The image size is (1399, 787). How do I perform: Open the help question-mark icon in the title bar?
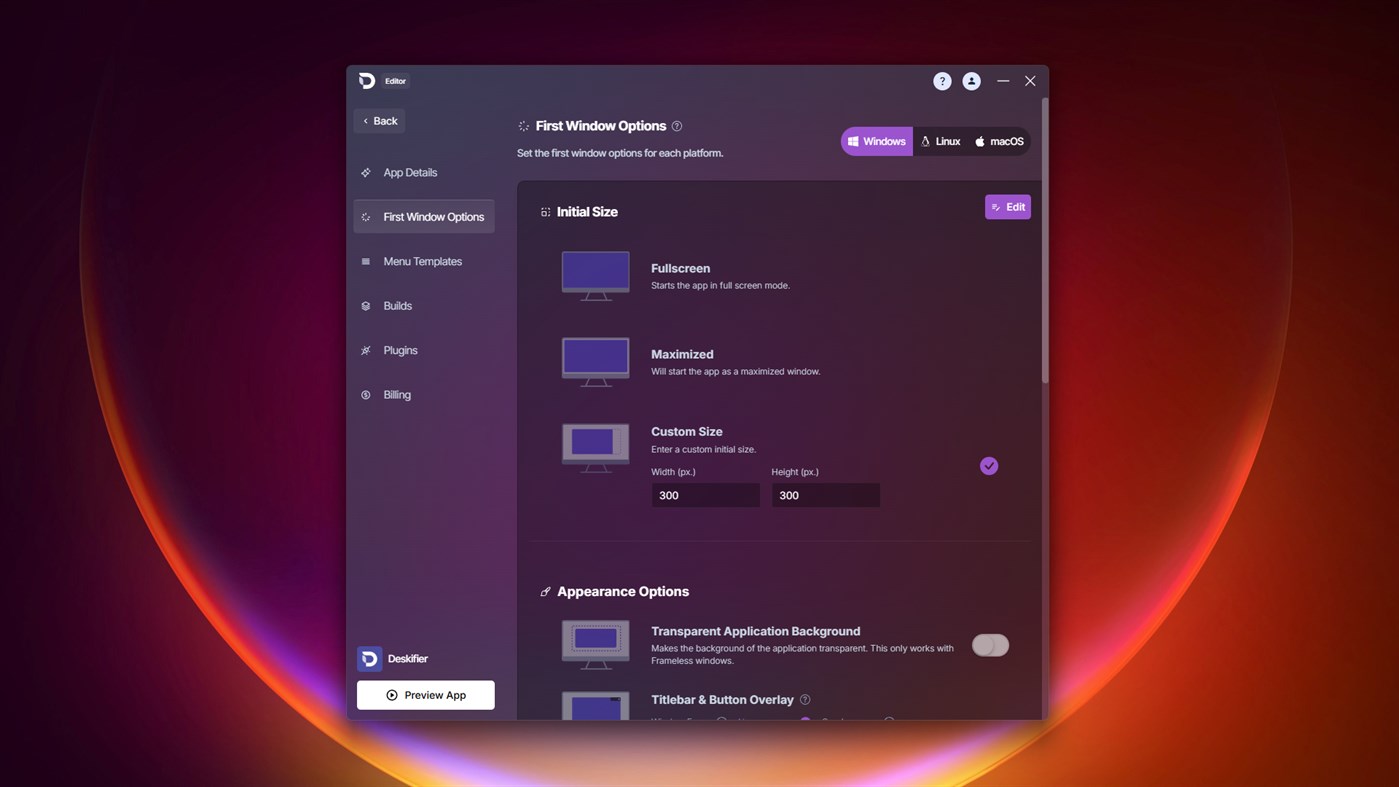point(942,81)
